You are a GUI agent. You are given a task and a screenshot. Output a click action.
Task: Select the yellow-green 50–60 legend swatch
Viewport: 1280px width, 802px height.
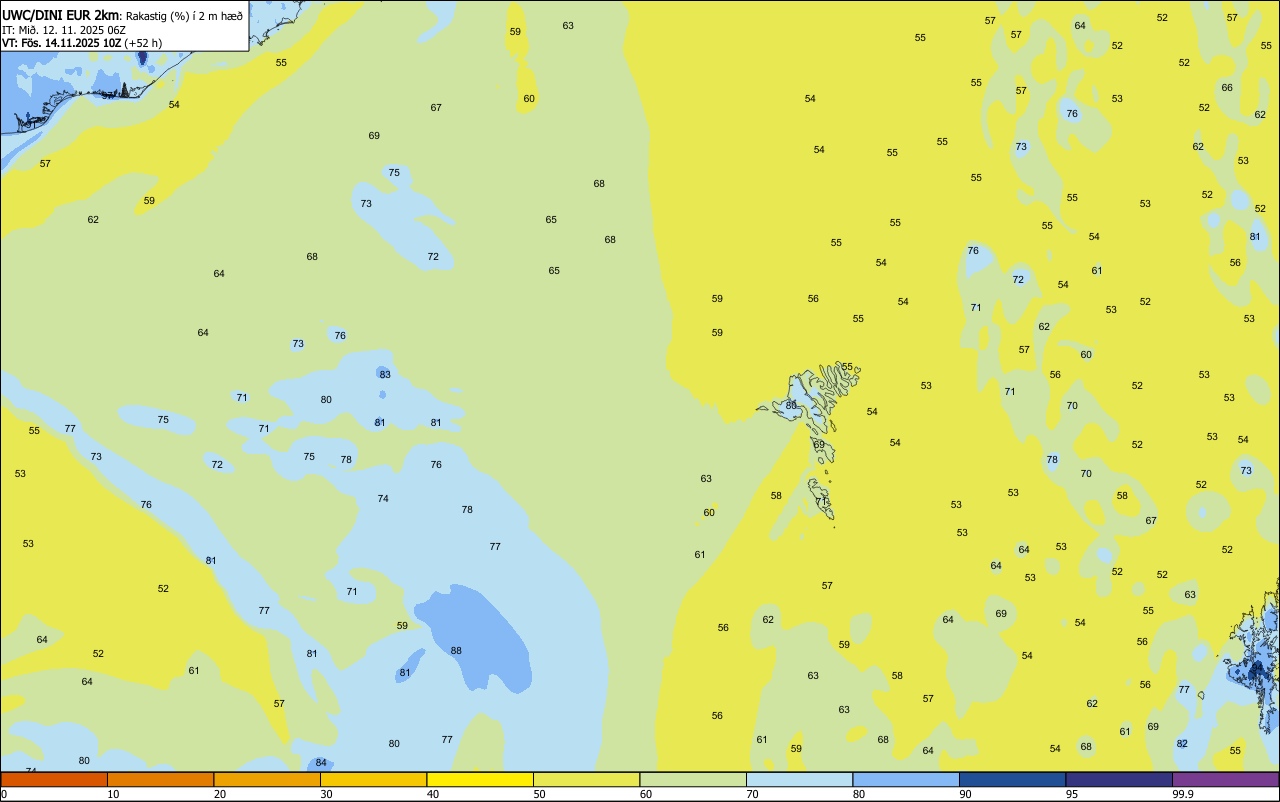pyautogui.click(x=586, y=779)
